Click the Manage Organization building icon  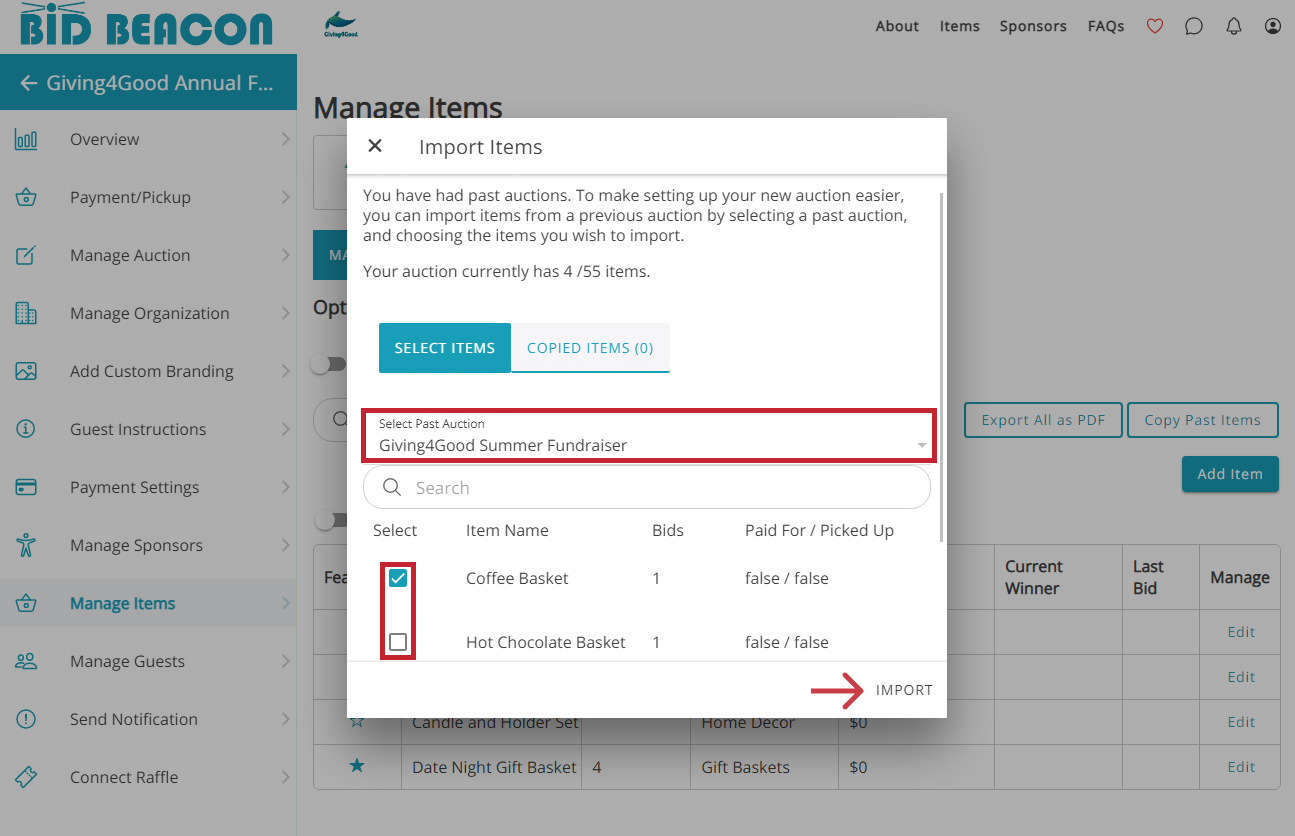click(26, 313)
